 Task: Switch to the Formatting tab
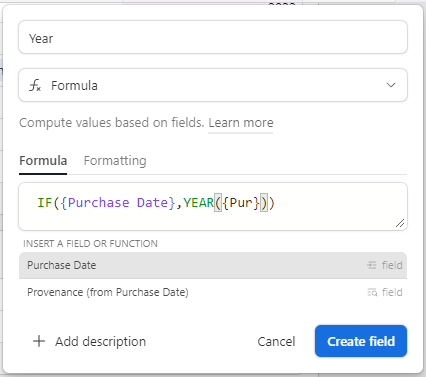[x=115, y=161]
